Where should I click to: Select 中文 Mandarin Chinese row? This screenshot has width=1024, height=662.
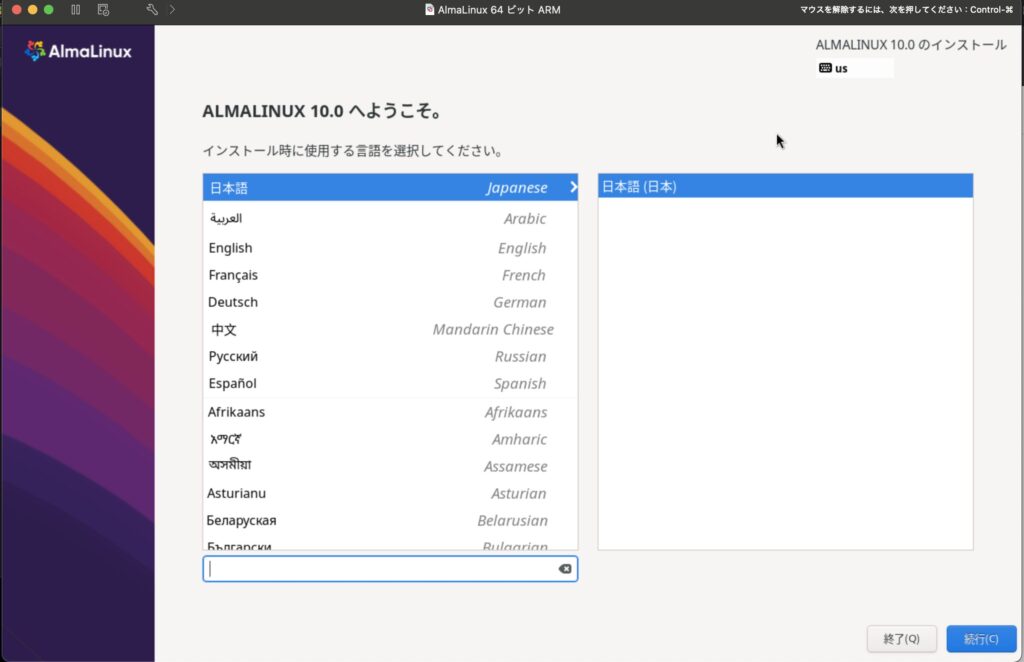390,330
